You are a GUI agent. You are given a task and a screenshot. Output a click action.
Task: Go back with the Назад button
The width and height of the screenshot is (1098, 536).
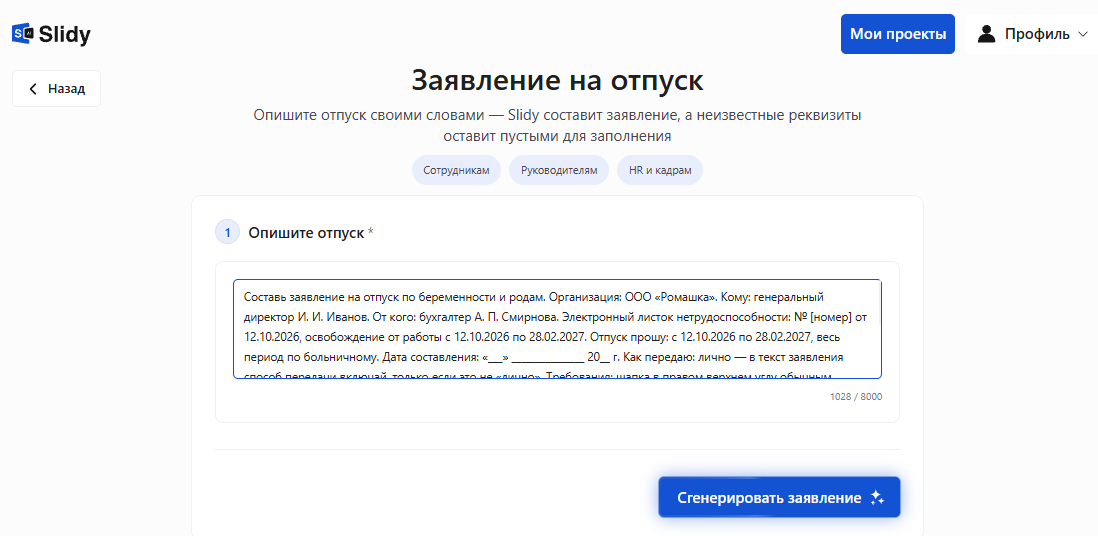point(56,88)
